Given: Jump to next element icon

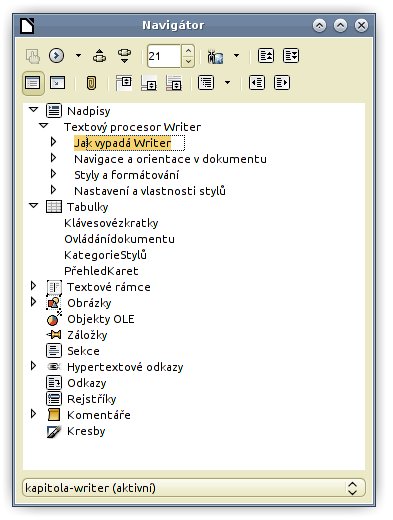Looking at the screenshot, I should tap(124, 56).
